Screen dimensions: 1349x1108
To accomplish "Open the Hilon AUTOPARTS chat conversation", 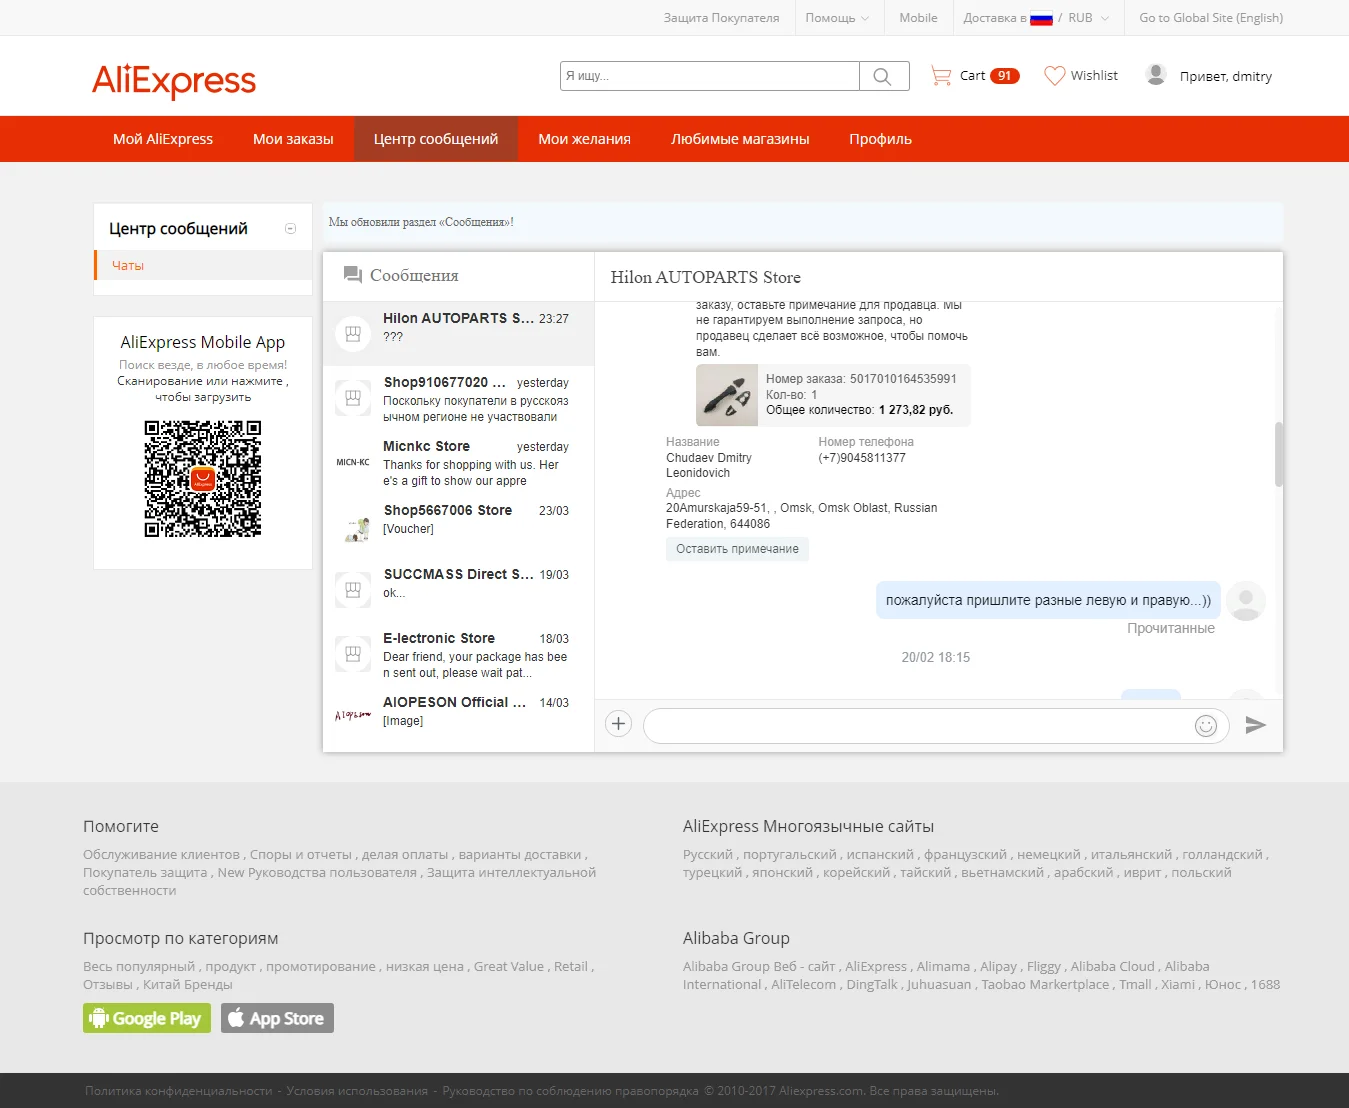I will point(459,334).
